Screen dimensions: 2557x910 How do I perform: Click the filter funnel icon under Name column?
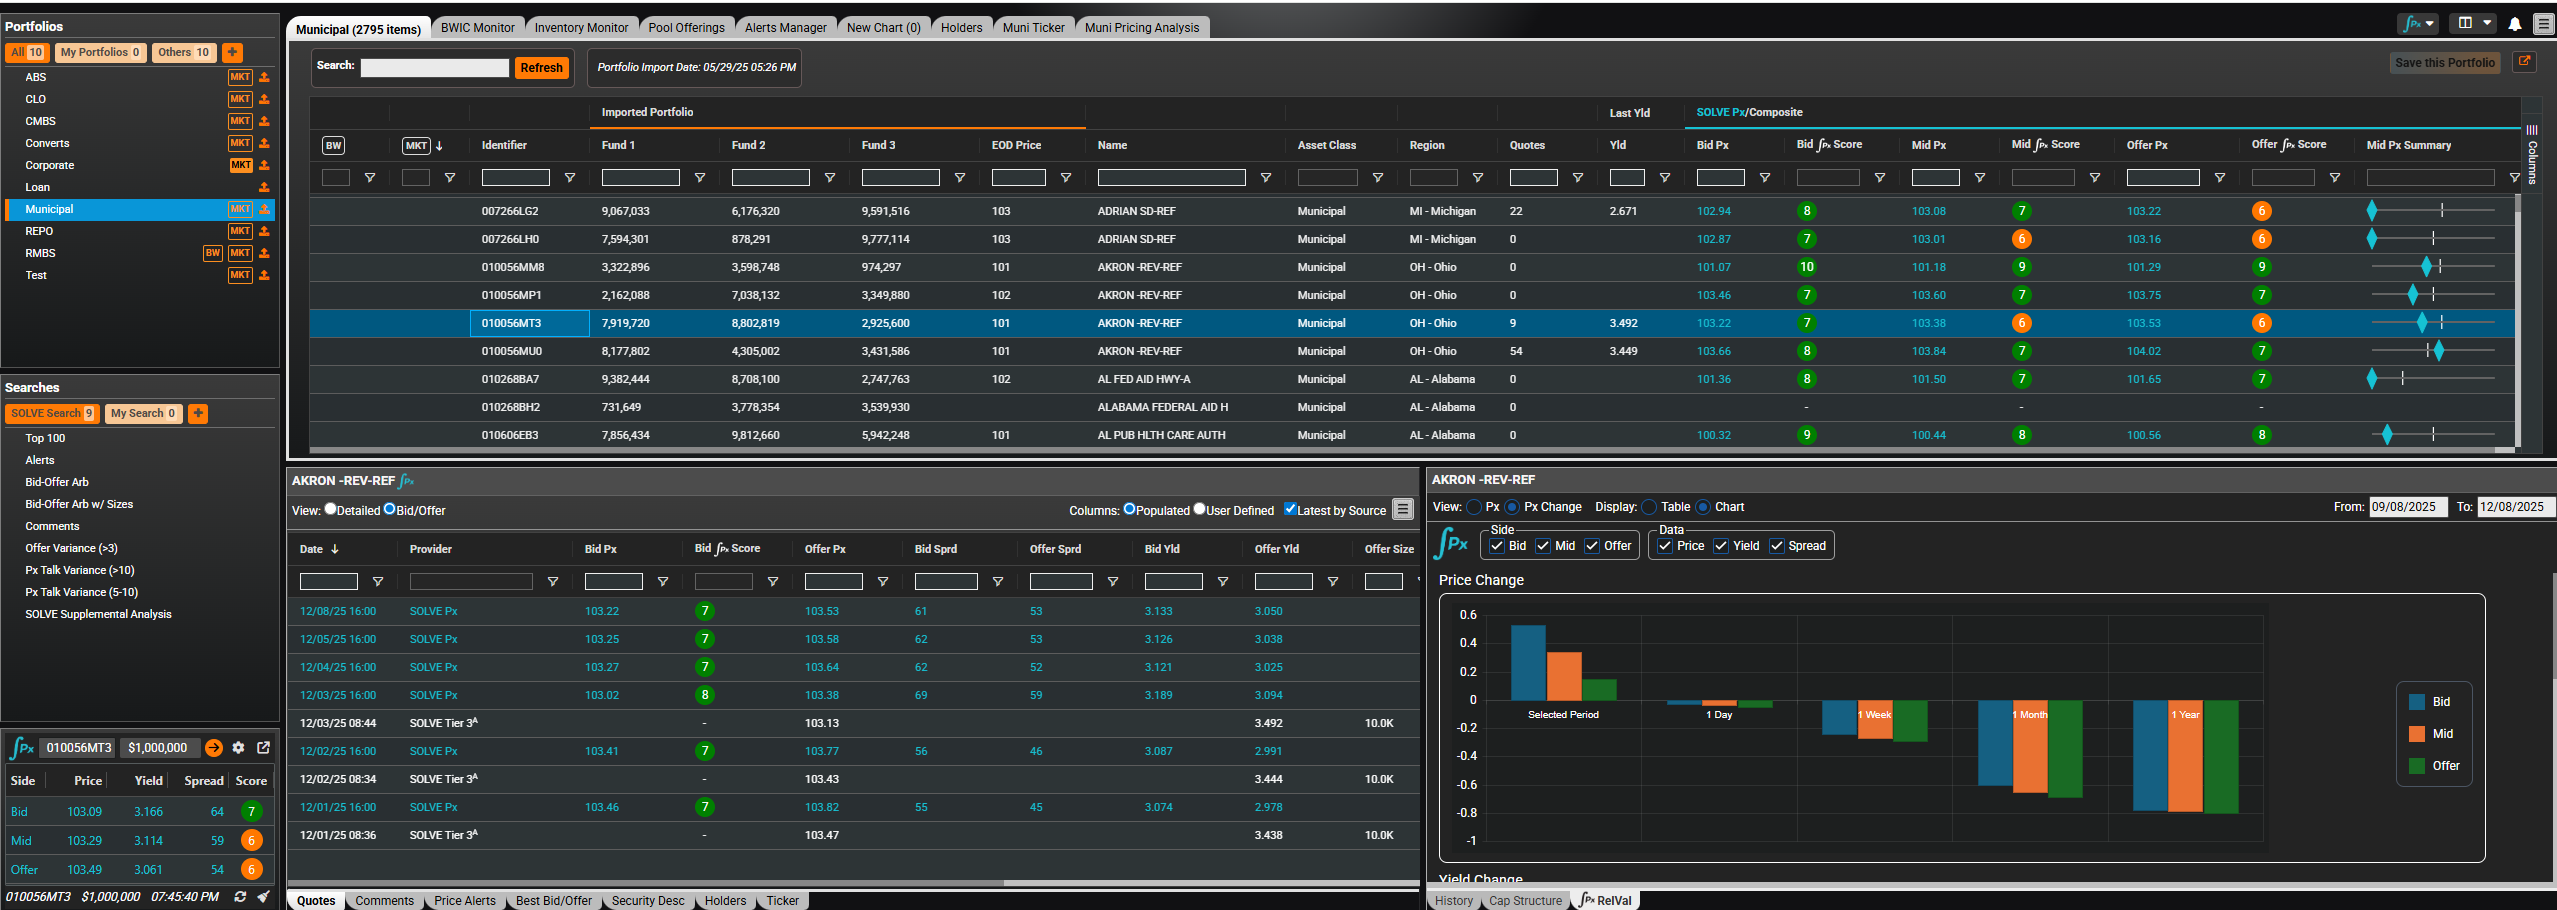click(x=1265, y=178)
